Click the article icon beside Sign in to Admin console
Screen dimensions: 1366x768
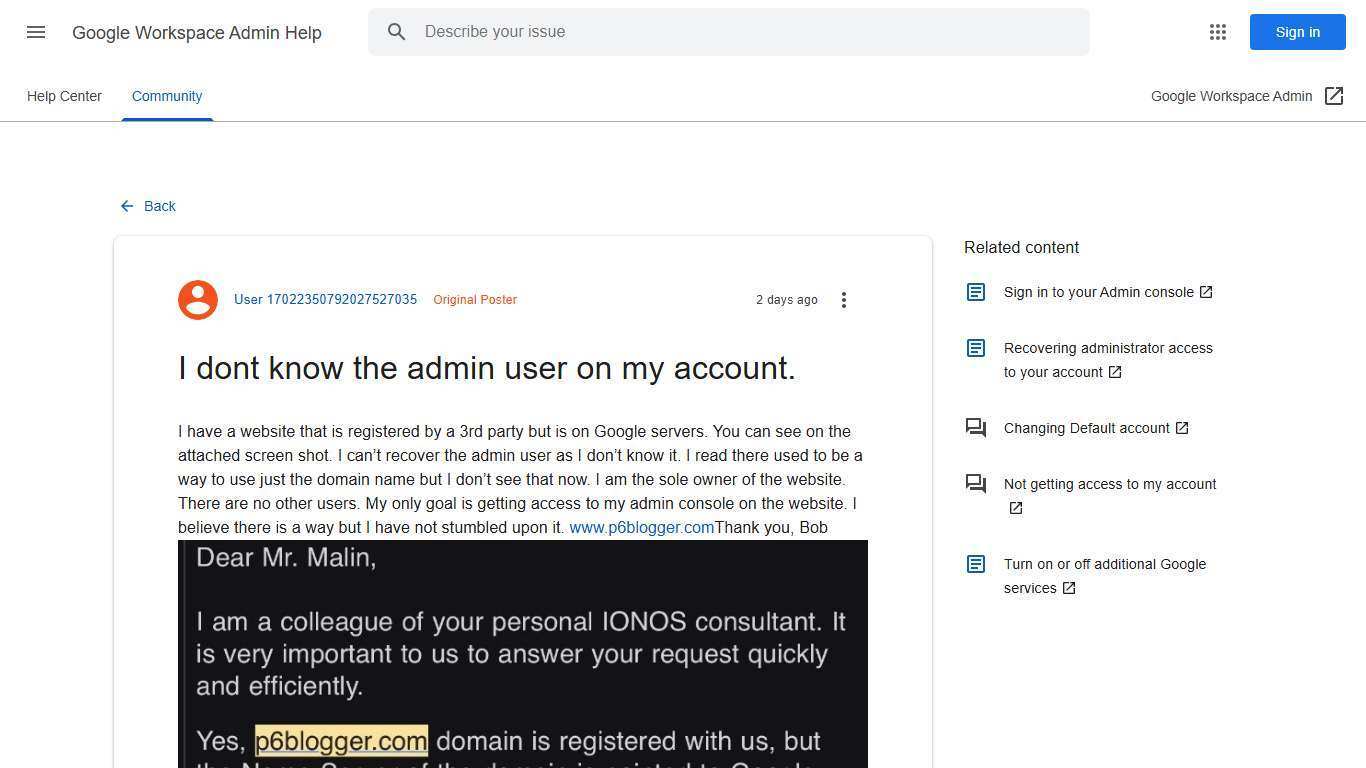tap(975, 292)
